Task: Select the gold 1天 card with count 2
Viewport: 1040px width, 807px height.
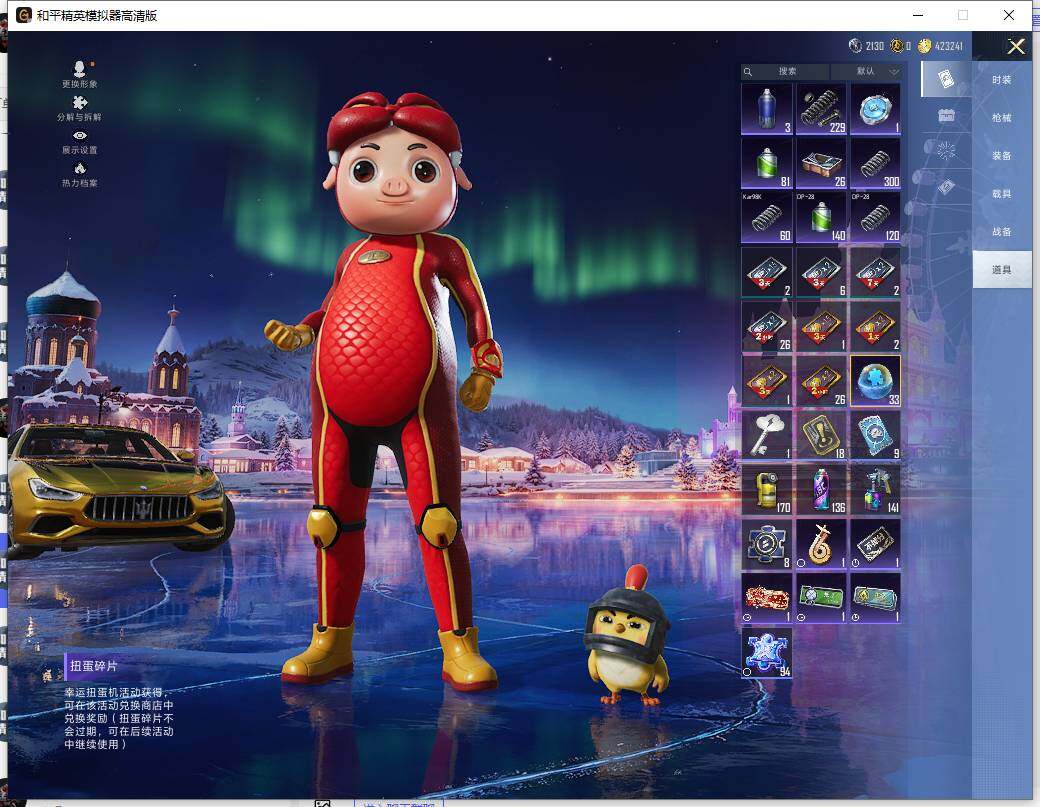Action: click(875, 326)
